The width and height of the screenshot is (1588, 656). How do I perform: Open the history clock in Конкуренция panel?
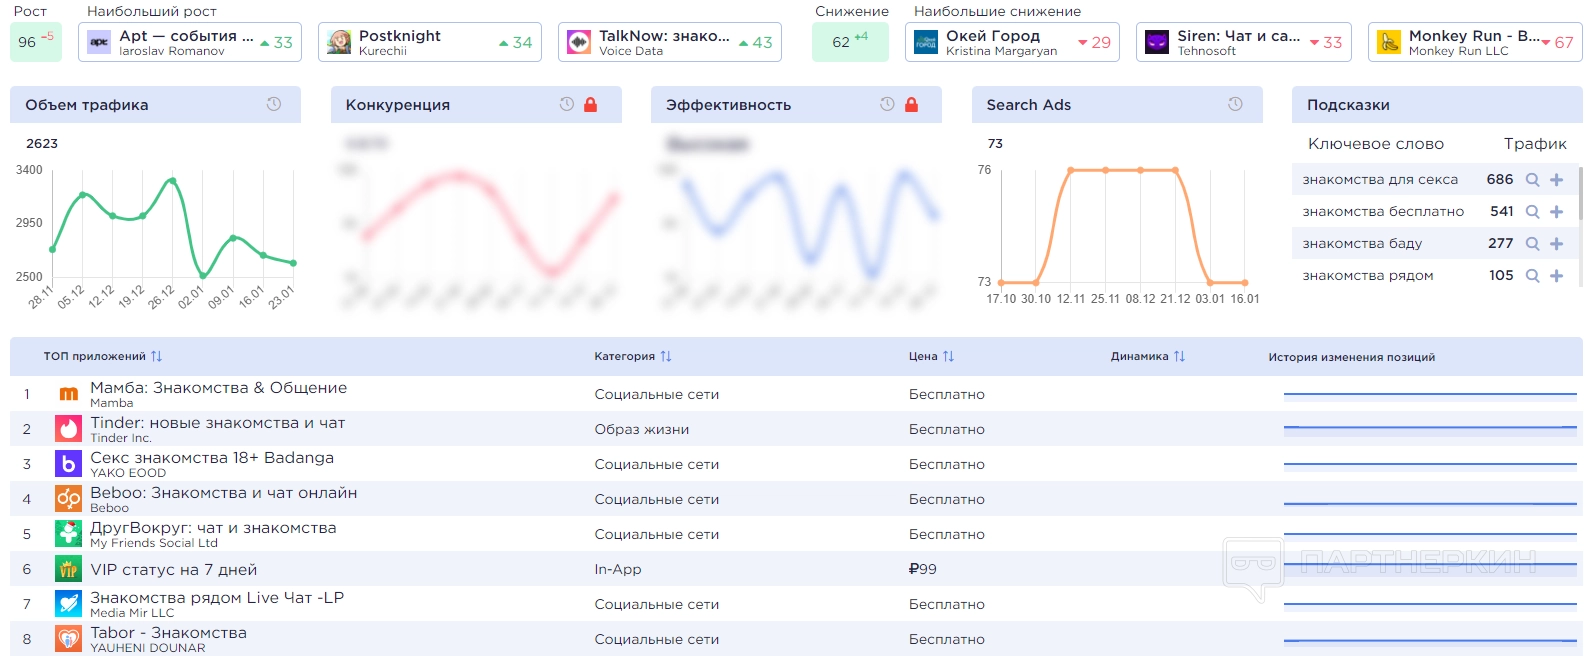point(567,104)
